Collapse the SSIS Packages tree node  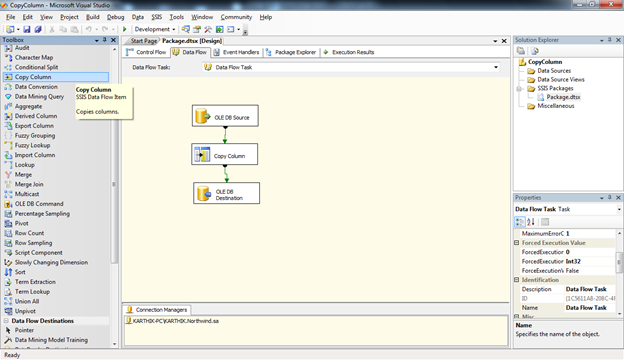[x=519, y=89]
